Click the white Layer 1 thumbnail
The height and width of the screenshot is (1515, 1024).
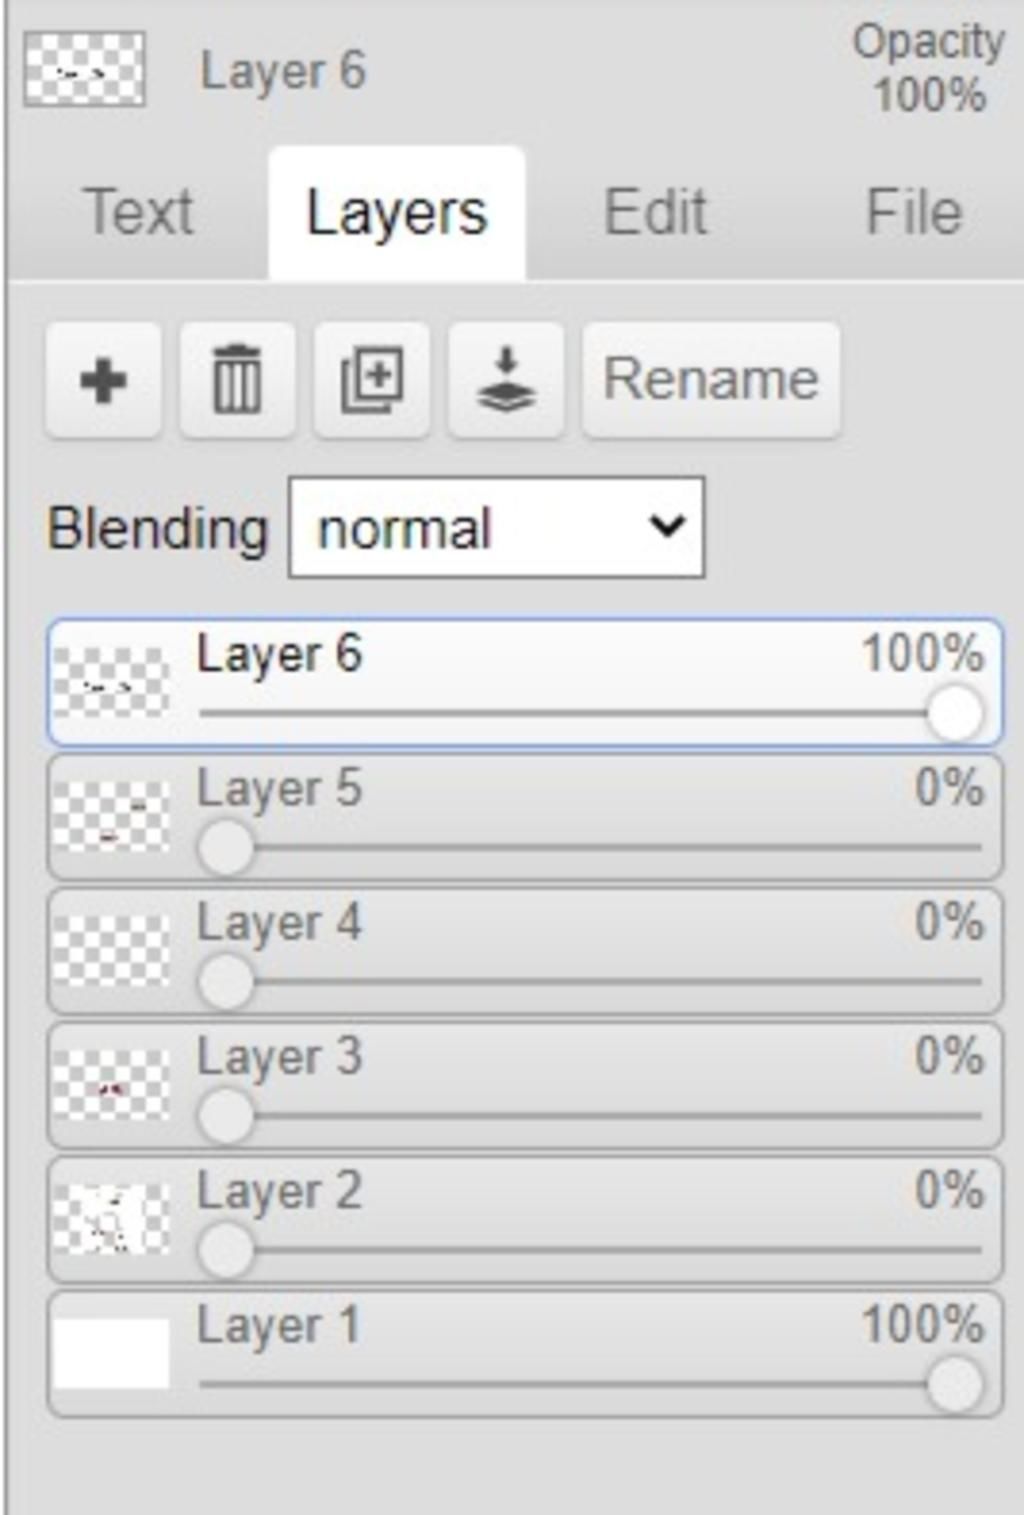(111, 1353)
